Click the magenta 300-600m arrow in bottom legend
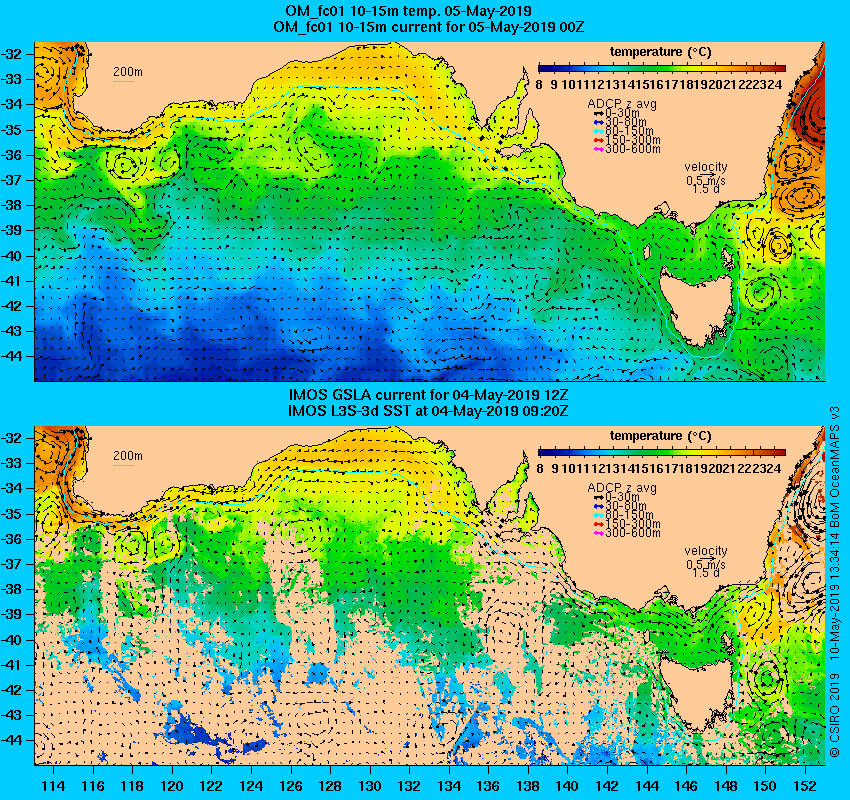The image size is (850, 800). point(598,533)
